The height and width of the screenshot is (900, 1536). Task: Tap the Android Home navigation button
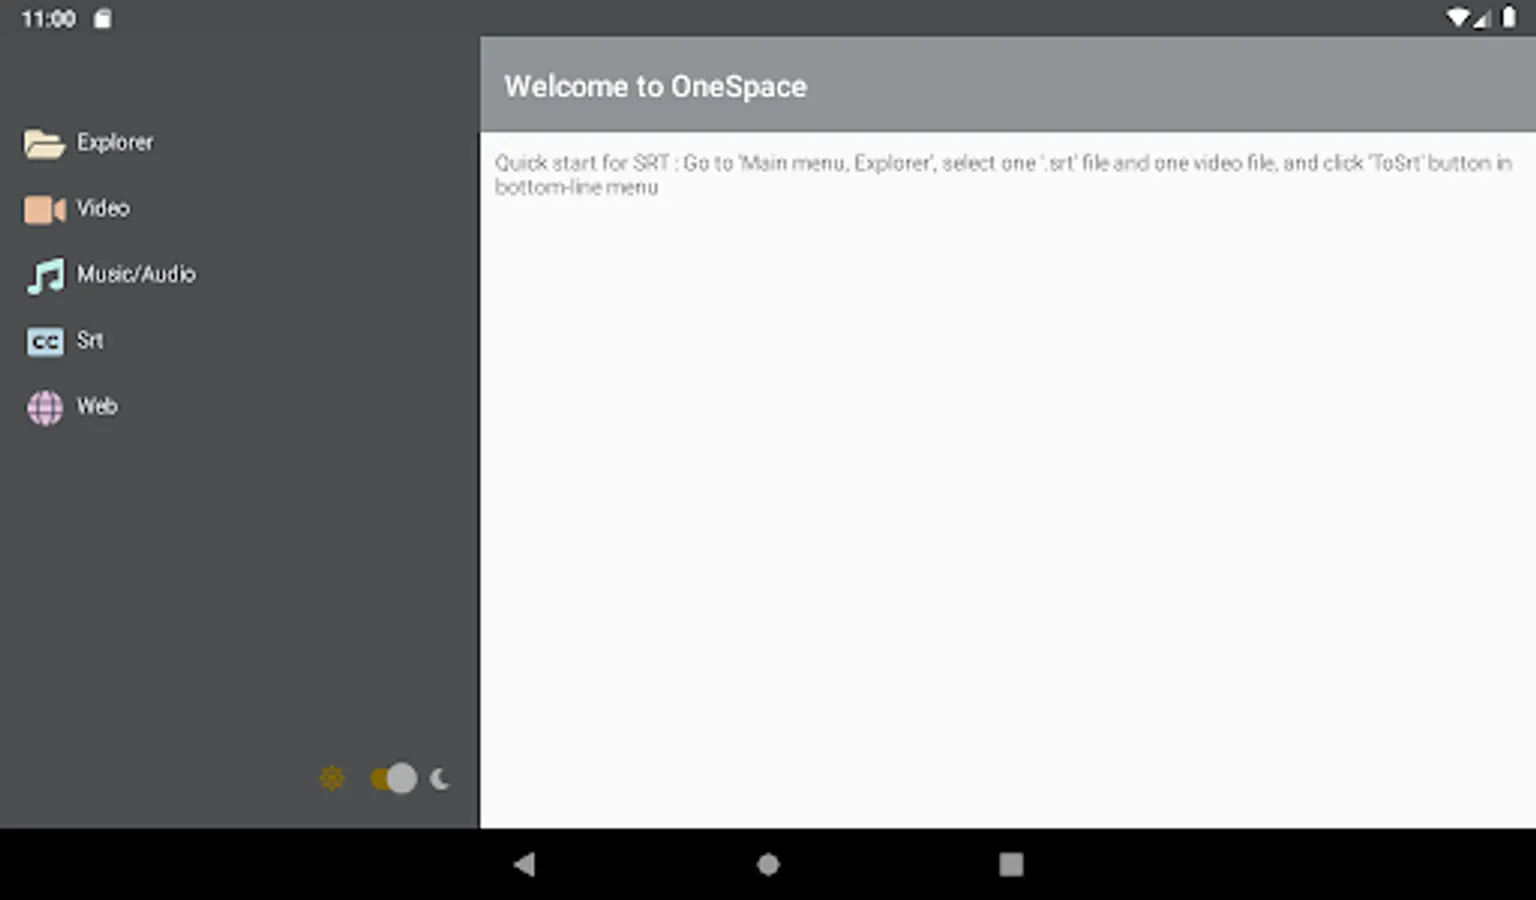(768, 864)
